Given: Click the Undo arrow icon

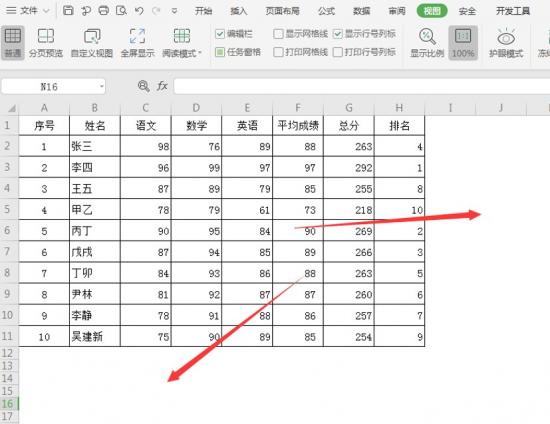Looking at the screenshot, I should point(139,11).
